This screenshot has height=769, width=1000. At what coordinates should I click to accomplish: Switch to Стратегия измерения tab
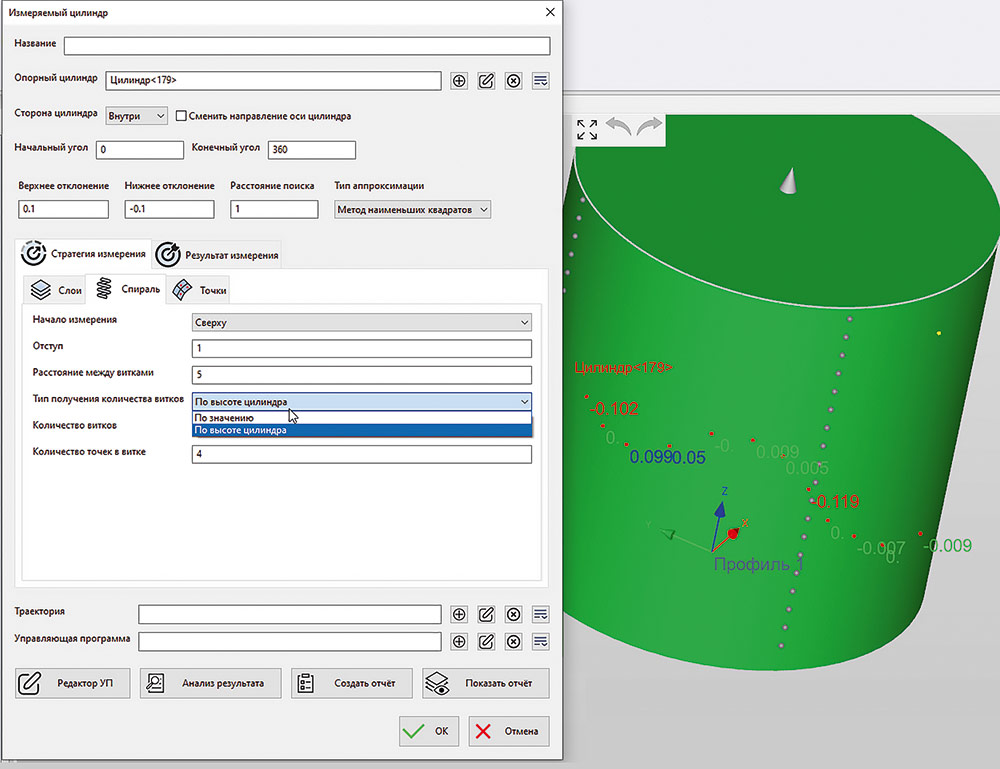pyautogui.click(x=84, y=254)
